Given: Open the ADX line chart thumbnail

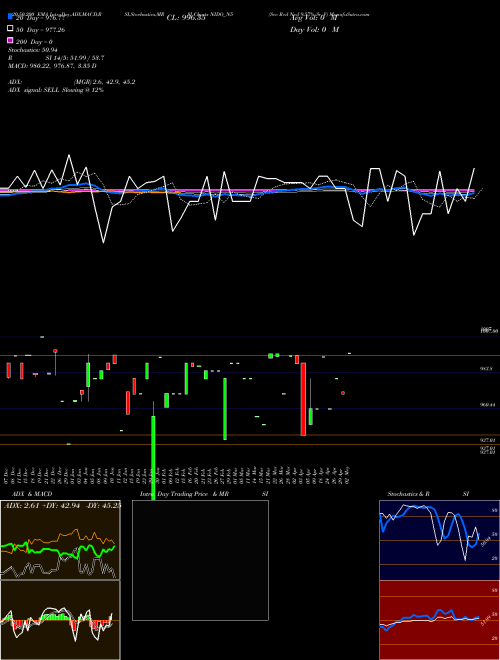Looking at the screenshot, I should (60, 540).
